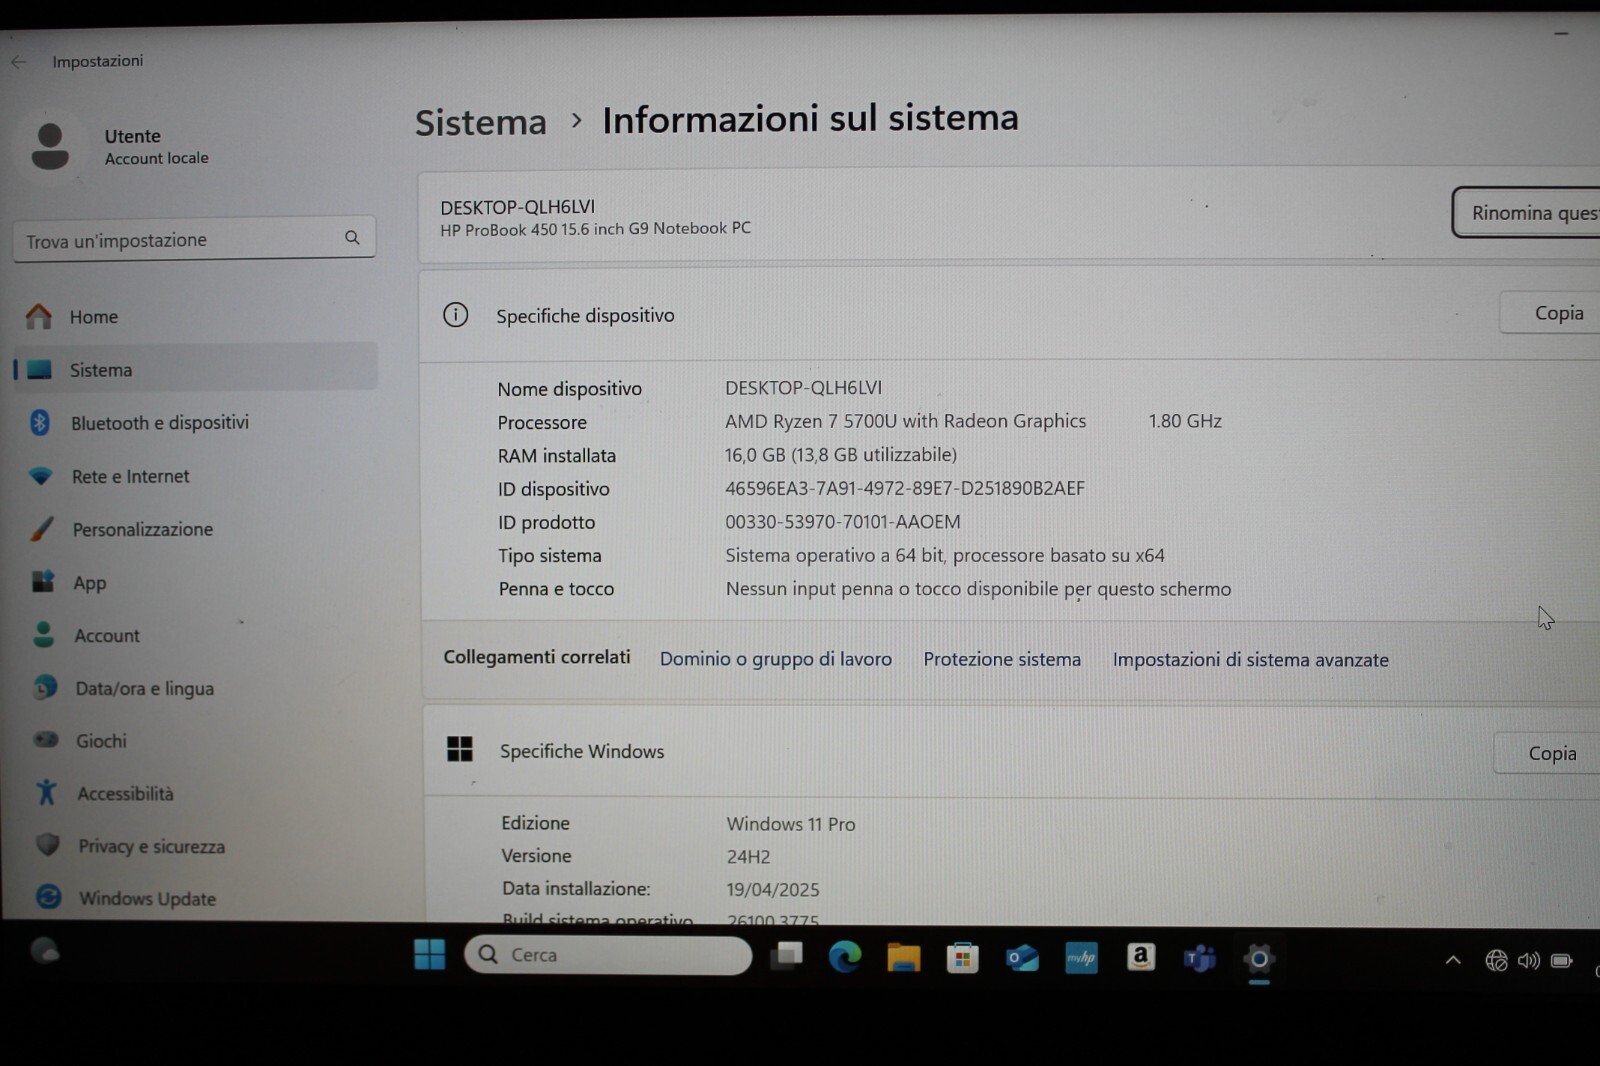Select the ID dispositivo value 46596EA3-7A91-4972-89E7-D251890B2AEF

905,488
